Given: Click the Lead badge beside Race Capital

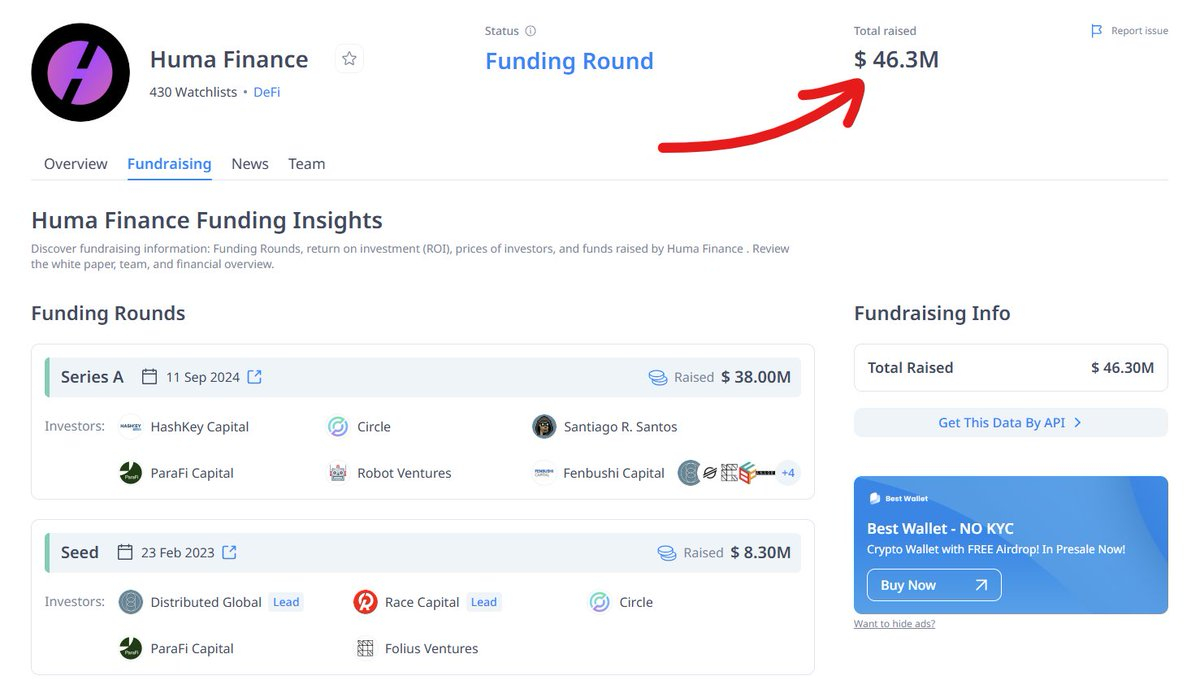Looking at the screenshot, I should [x=484, y=602].
